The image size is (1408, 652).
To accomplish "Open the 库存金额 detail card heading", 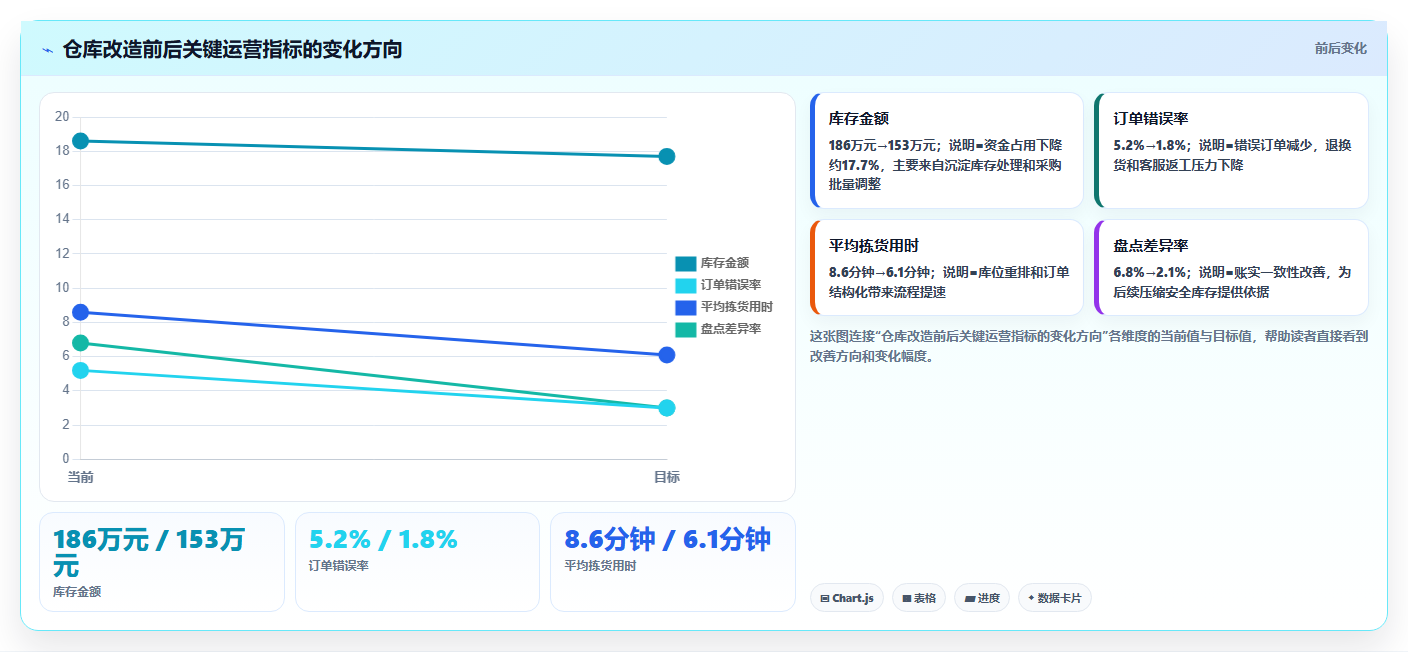I will (x=859, y=119).
